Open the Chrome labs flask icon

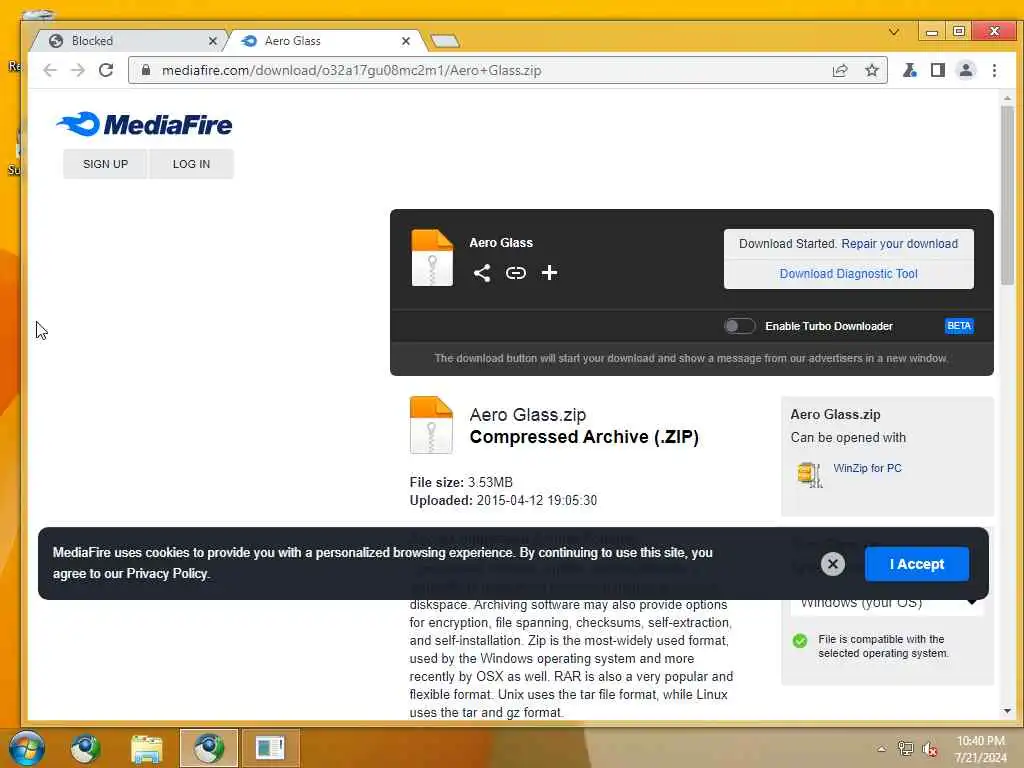909,70
